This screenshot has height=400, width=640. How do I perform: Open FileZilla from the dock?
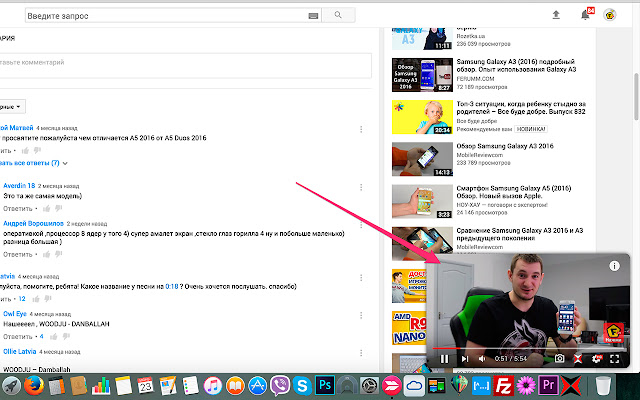coord(503,385)
